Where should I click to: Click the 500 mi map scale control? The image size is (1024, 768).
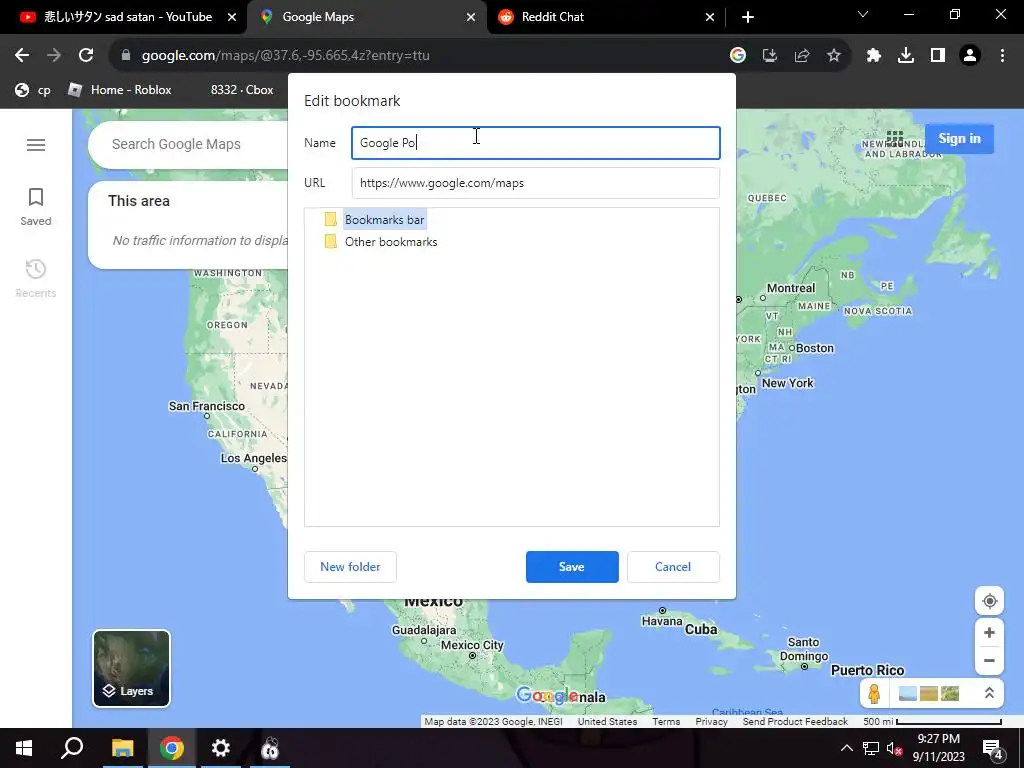pos(932,722)
